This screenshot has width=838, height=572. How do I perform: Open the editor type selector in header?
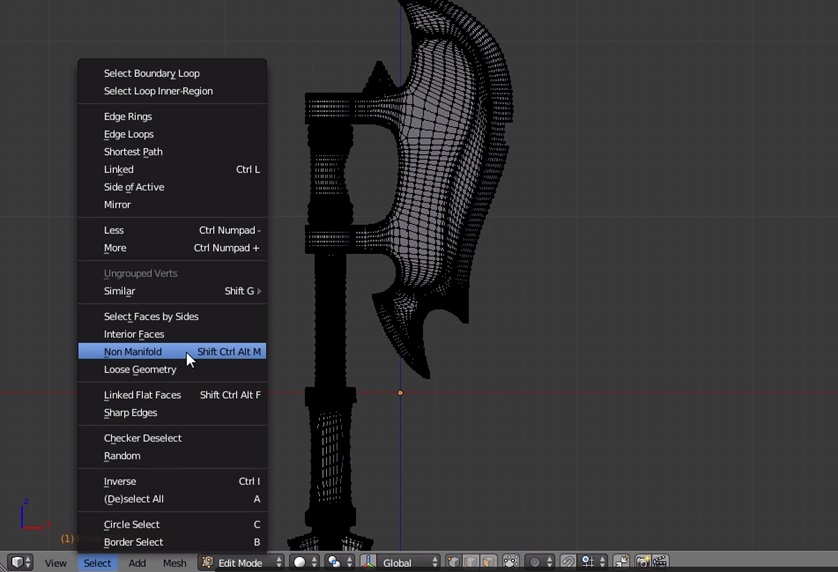pos(21,562)
